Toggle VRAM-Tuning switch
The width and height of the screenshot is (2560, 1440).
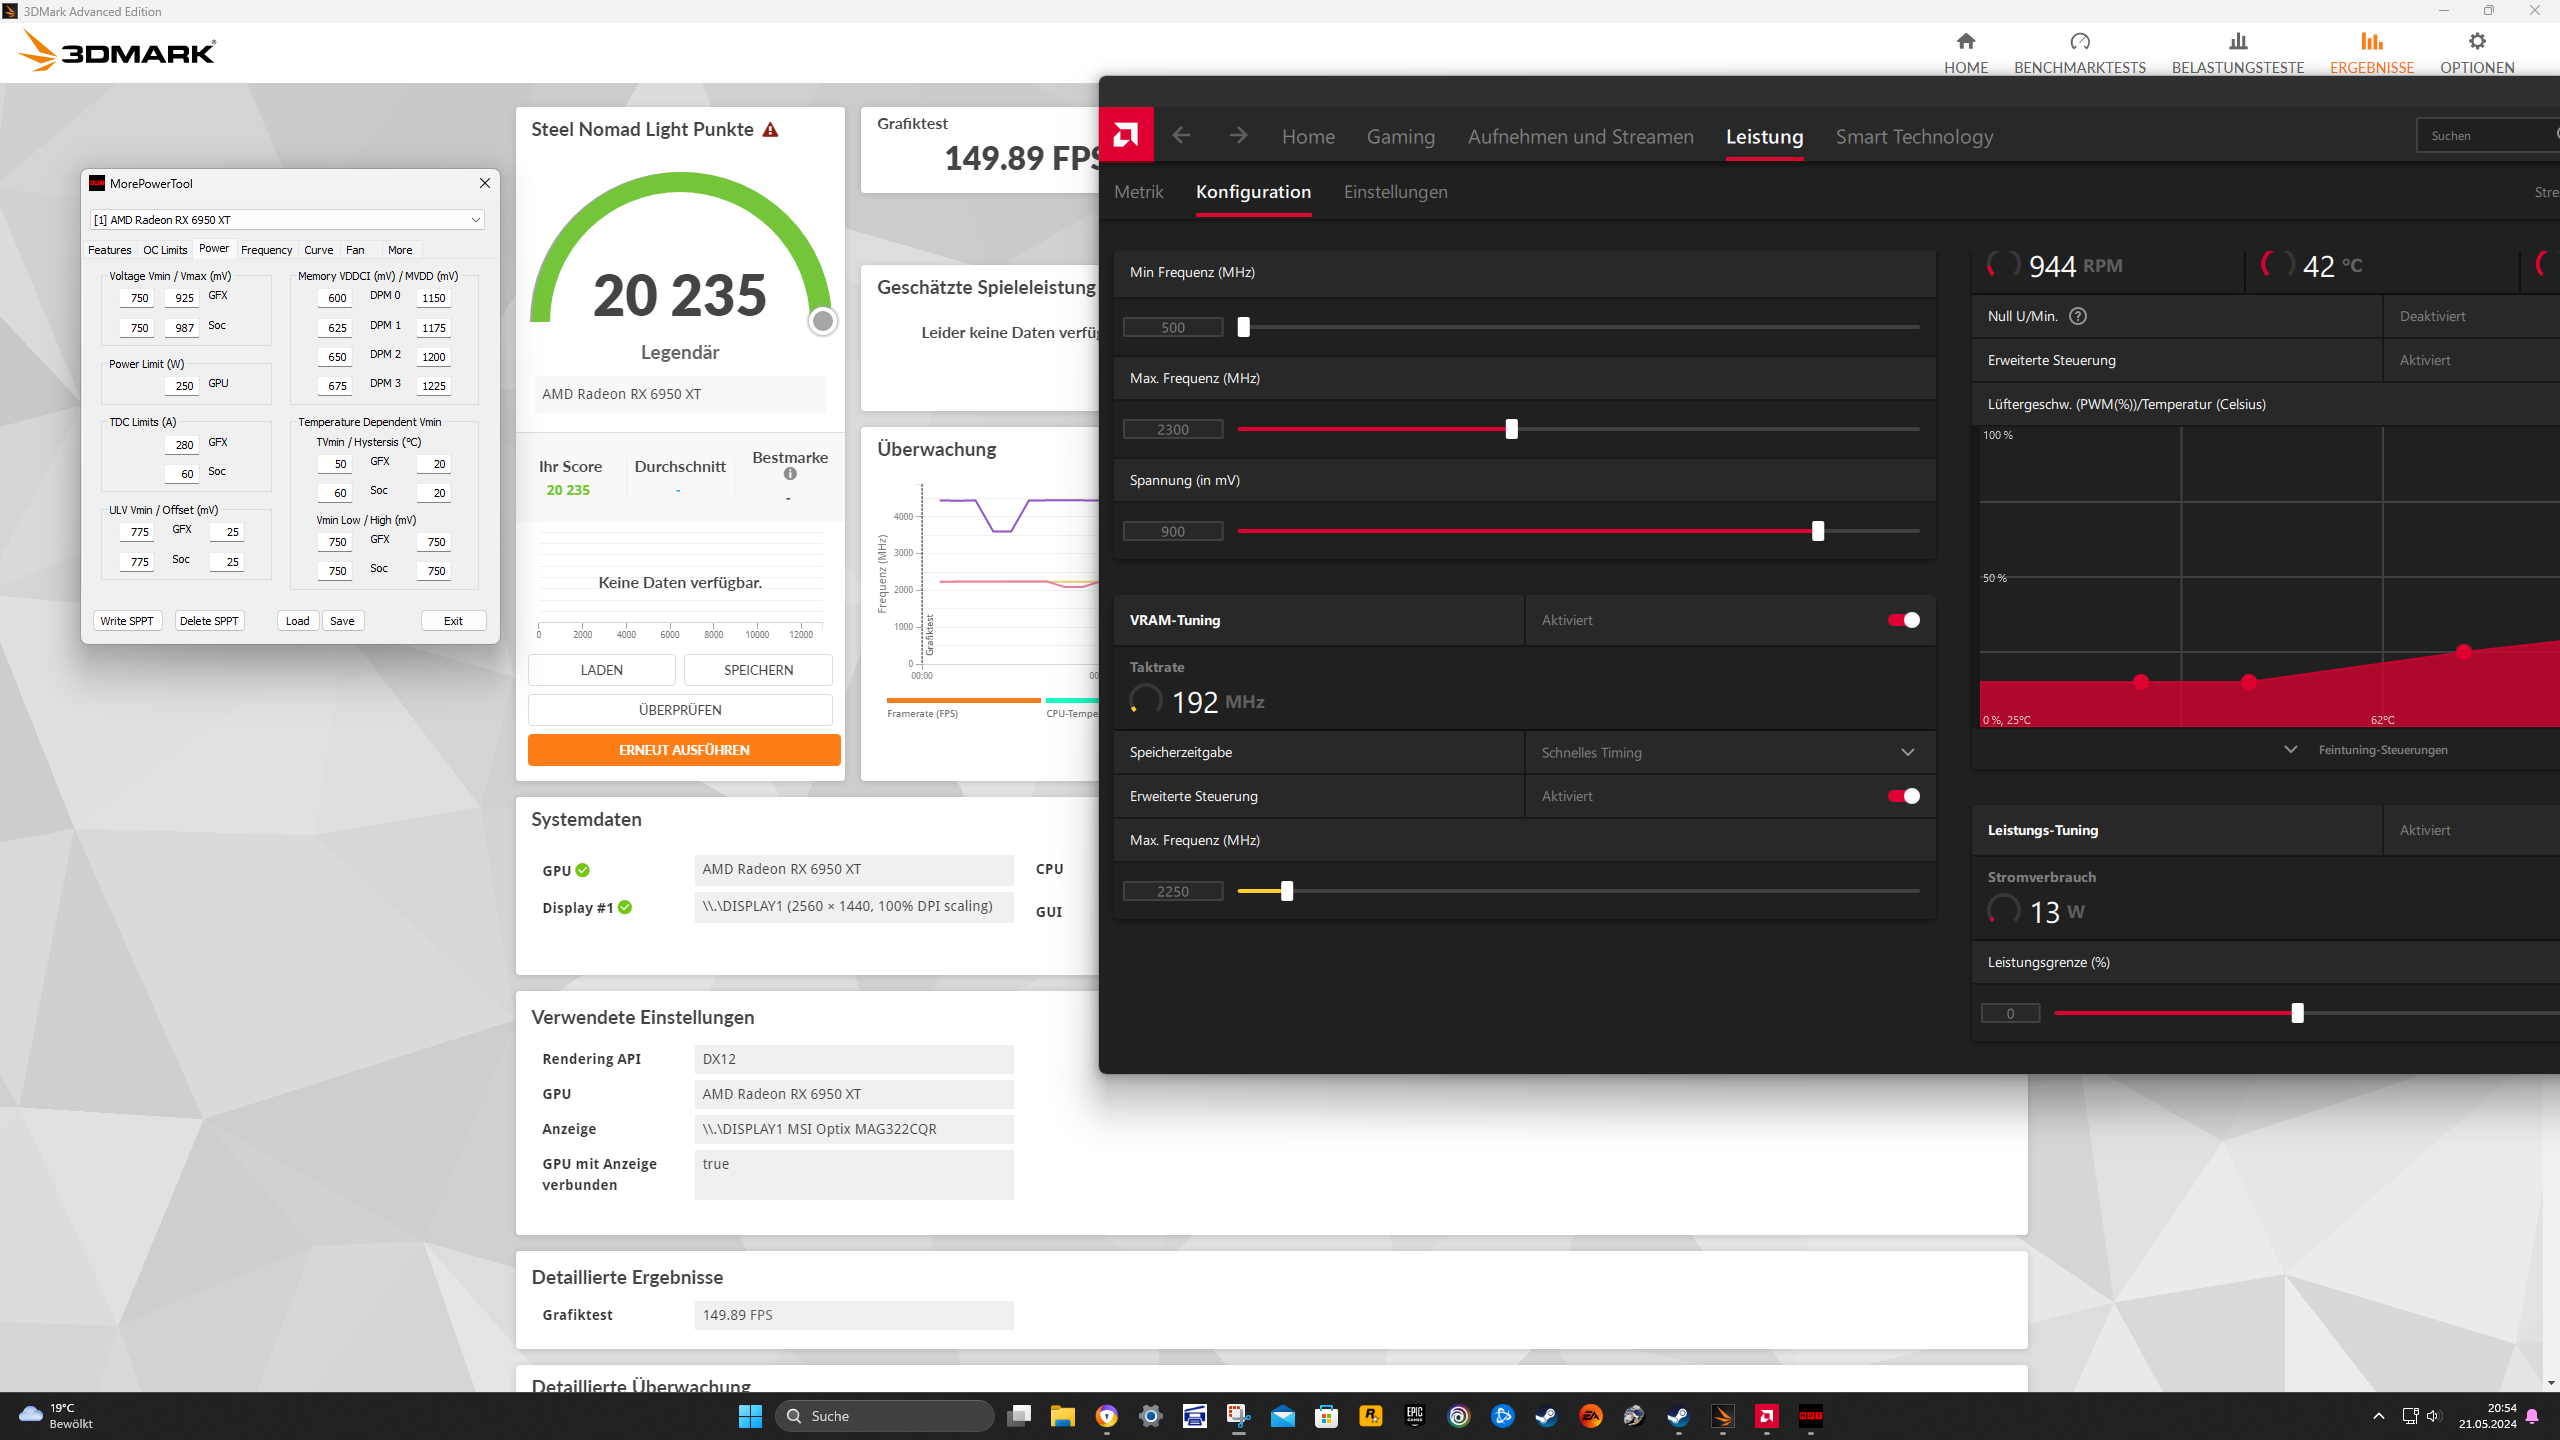click(x=1903, y=620)
